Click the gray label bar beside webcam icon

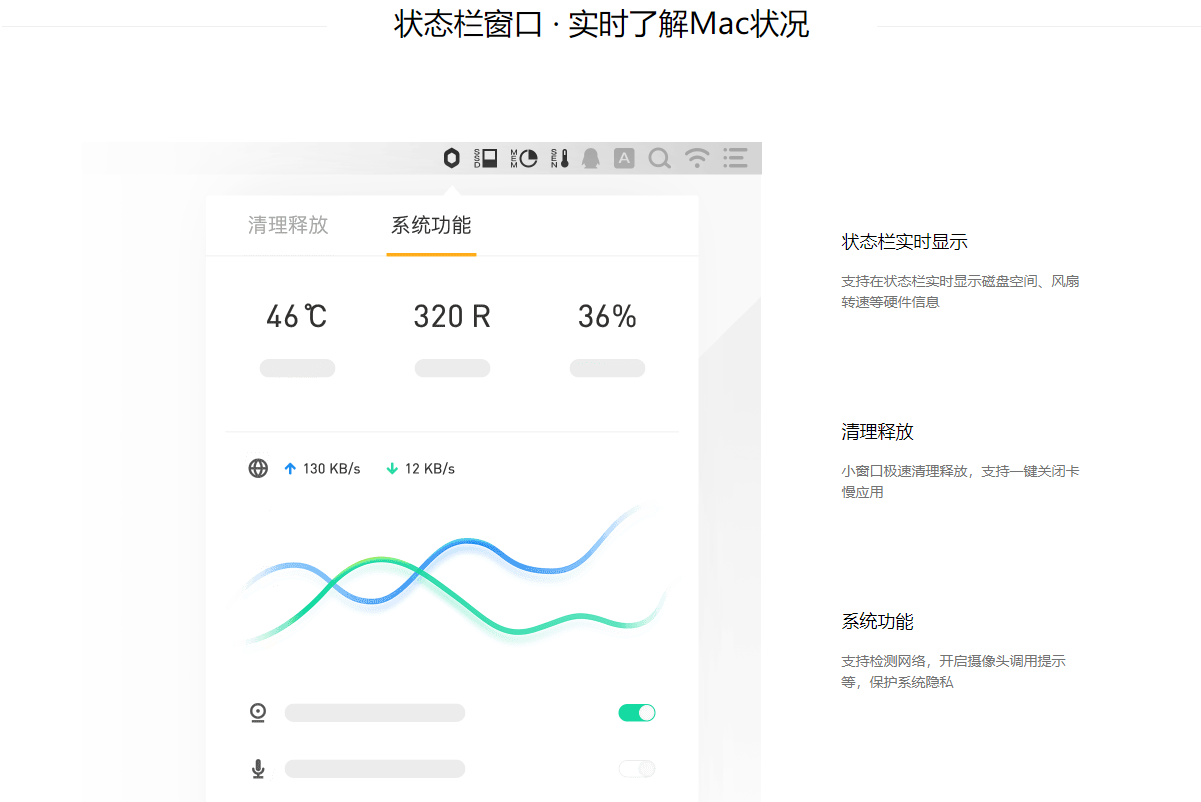pos(375,713)
